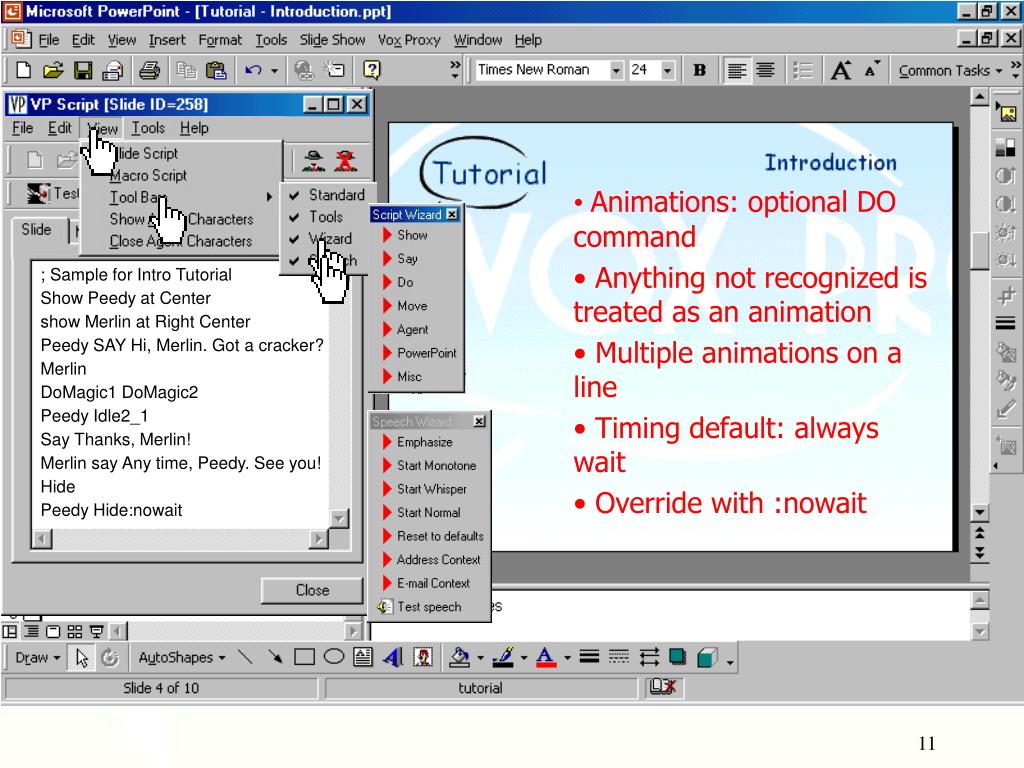Open the Slide Show menu in PowerPoint
This screenshot has width=1024, height=768.
(332, 40)
